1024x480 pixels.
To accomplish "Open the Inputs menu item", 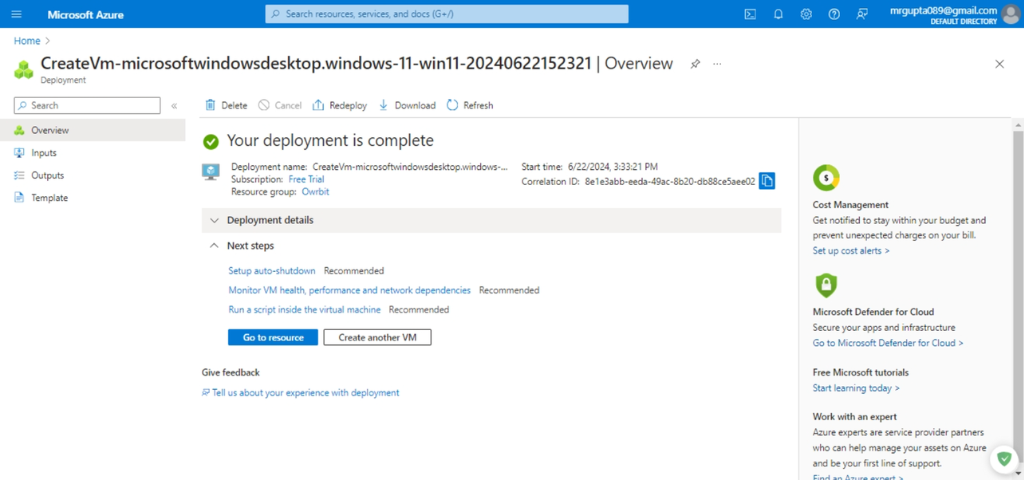I will click(x=43, y=153).
